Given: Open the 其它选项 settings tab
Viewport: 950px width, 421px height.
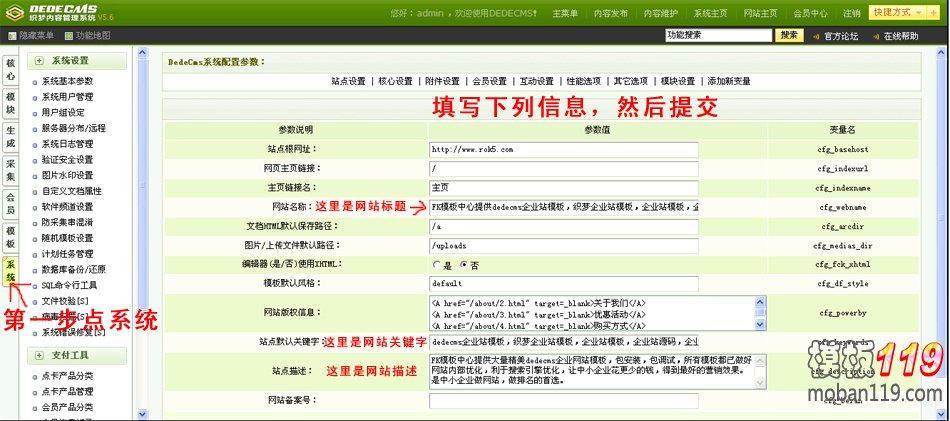Looking at the screenshot, I should click(631, 81).
